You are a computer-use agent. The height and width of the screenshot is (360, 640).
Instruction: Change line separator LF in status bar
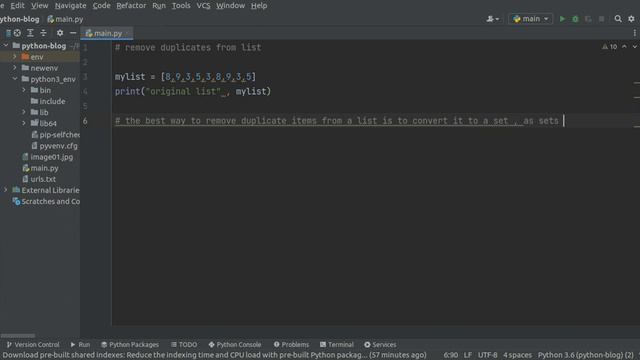pos(468,355)
